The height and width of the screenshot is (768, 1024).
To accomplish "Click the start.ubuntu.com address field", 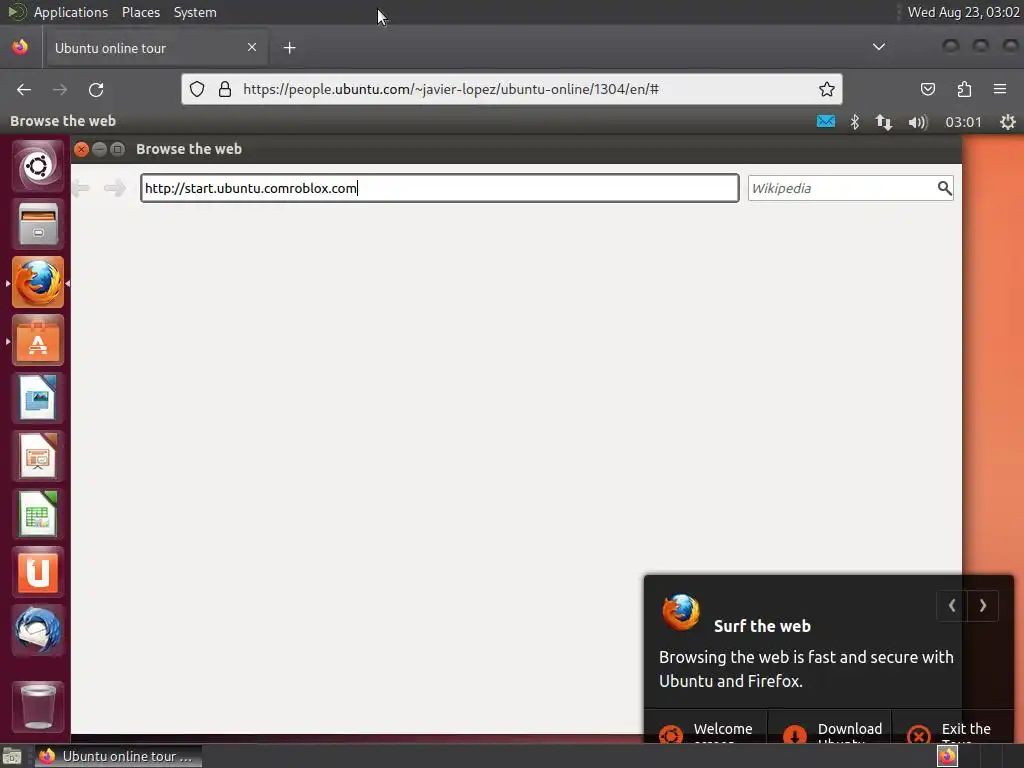I will coord(440,188).
